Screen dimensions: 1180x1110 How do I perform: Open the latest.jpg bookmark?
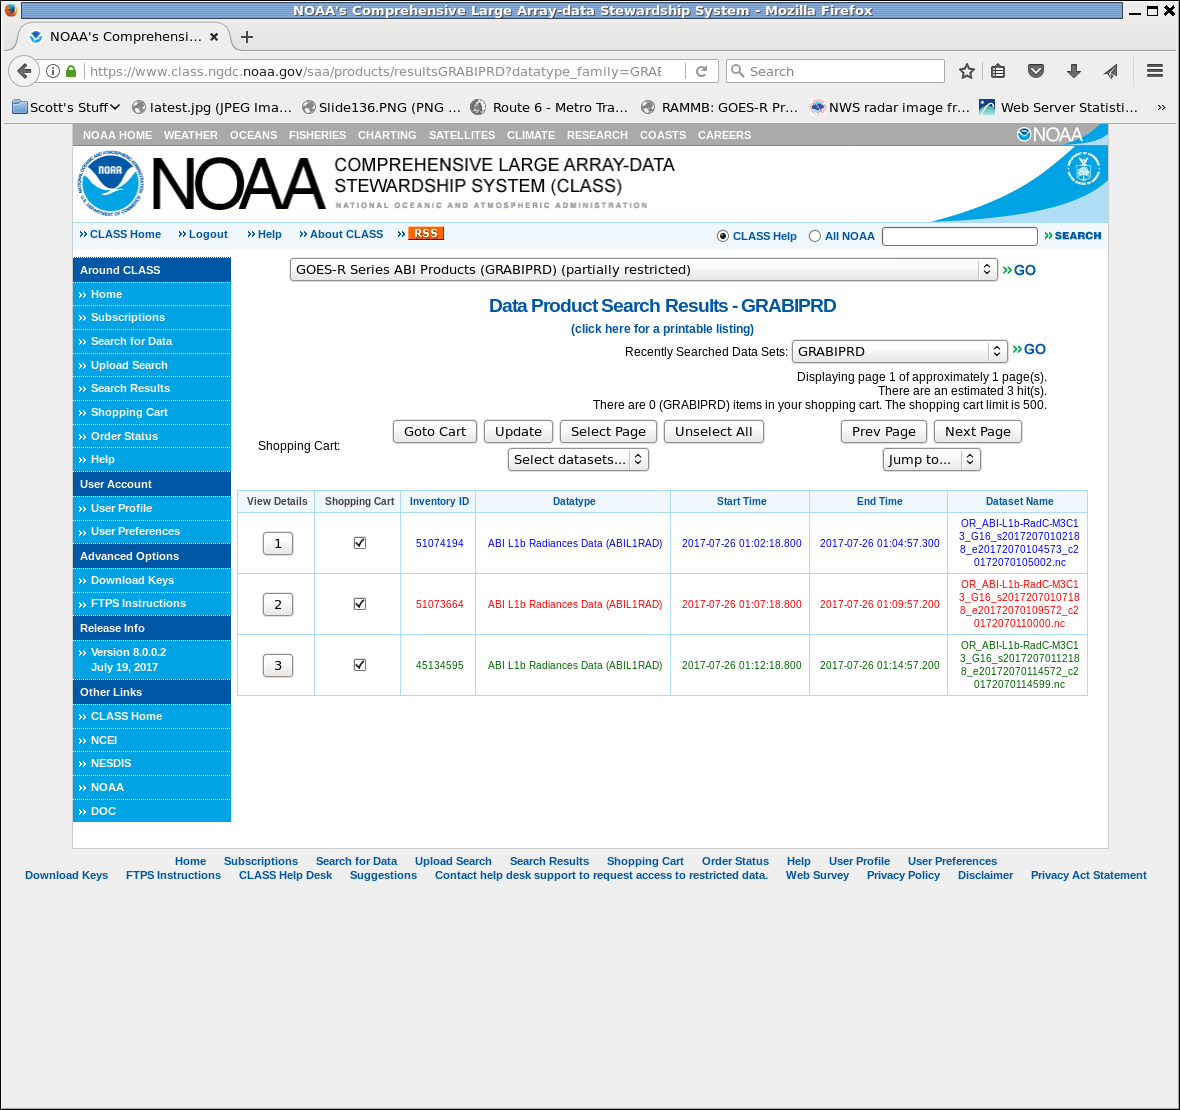pos(211,108)
